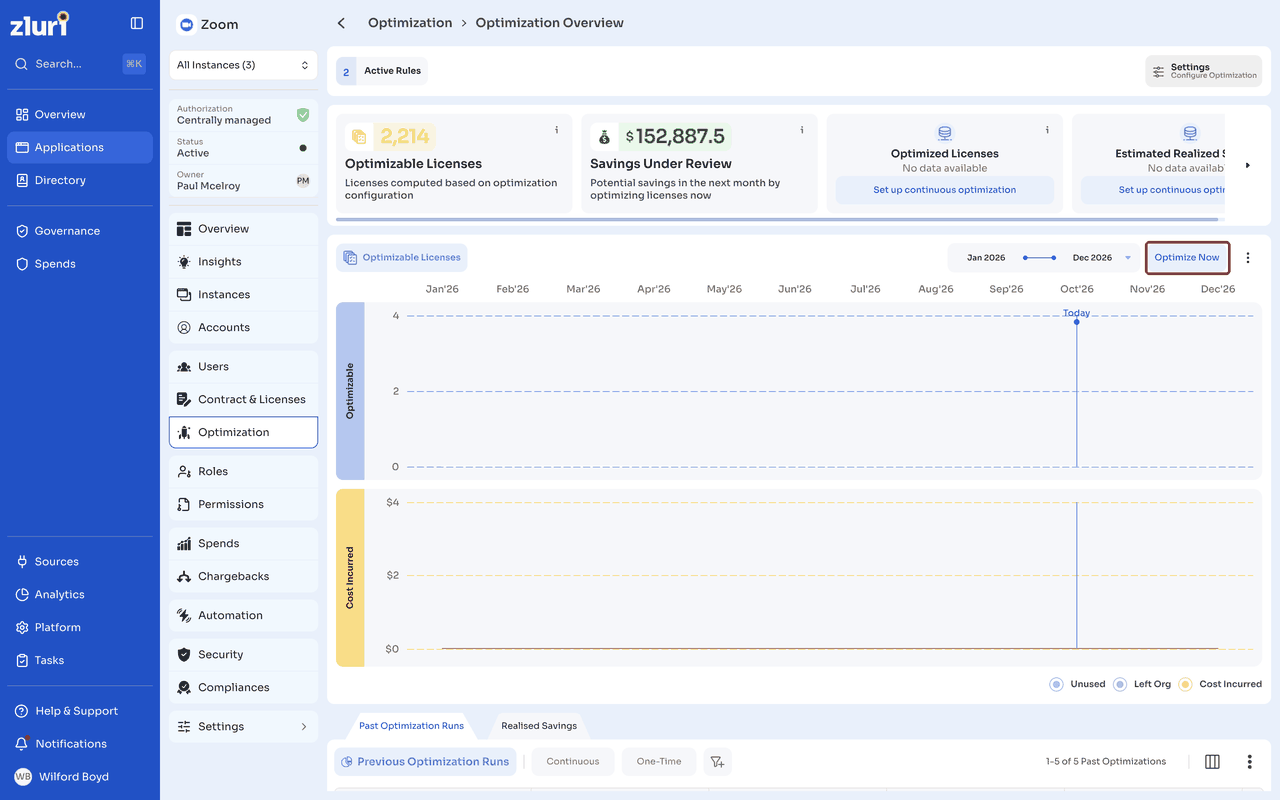Open Sources in the sidebar
Viewport: 1280px width, 800px height.
[80, 562]
